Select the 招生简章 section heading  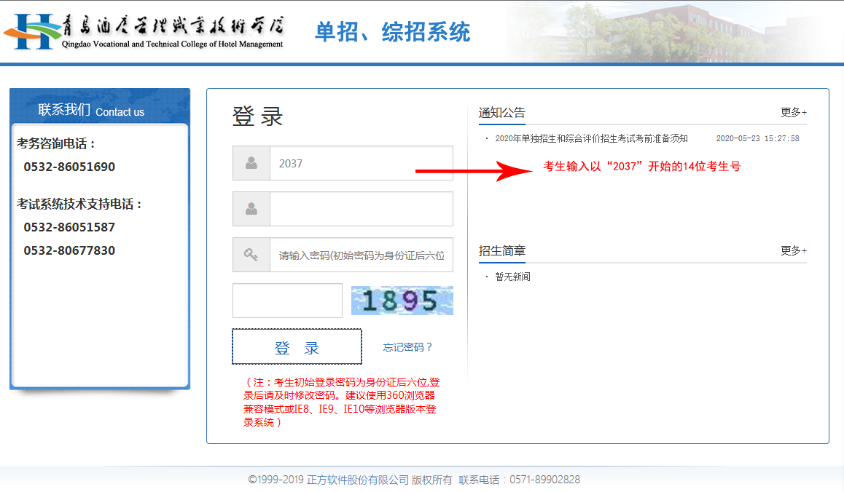click(x=502, y=250)
